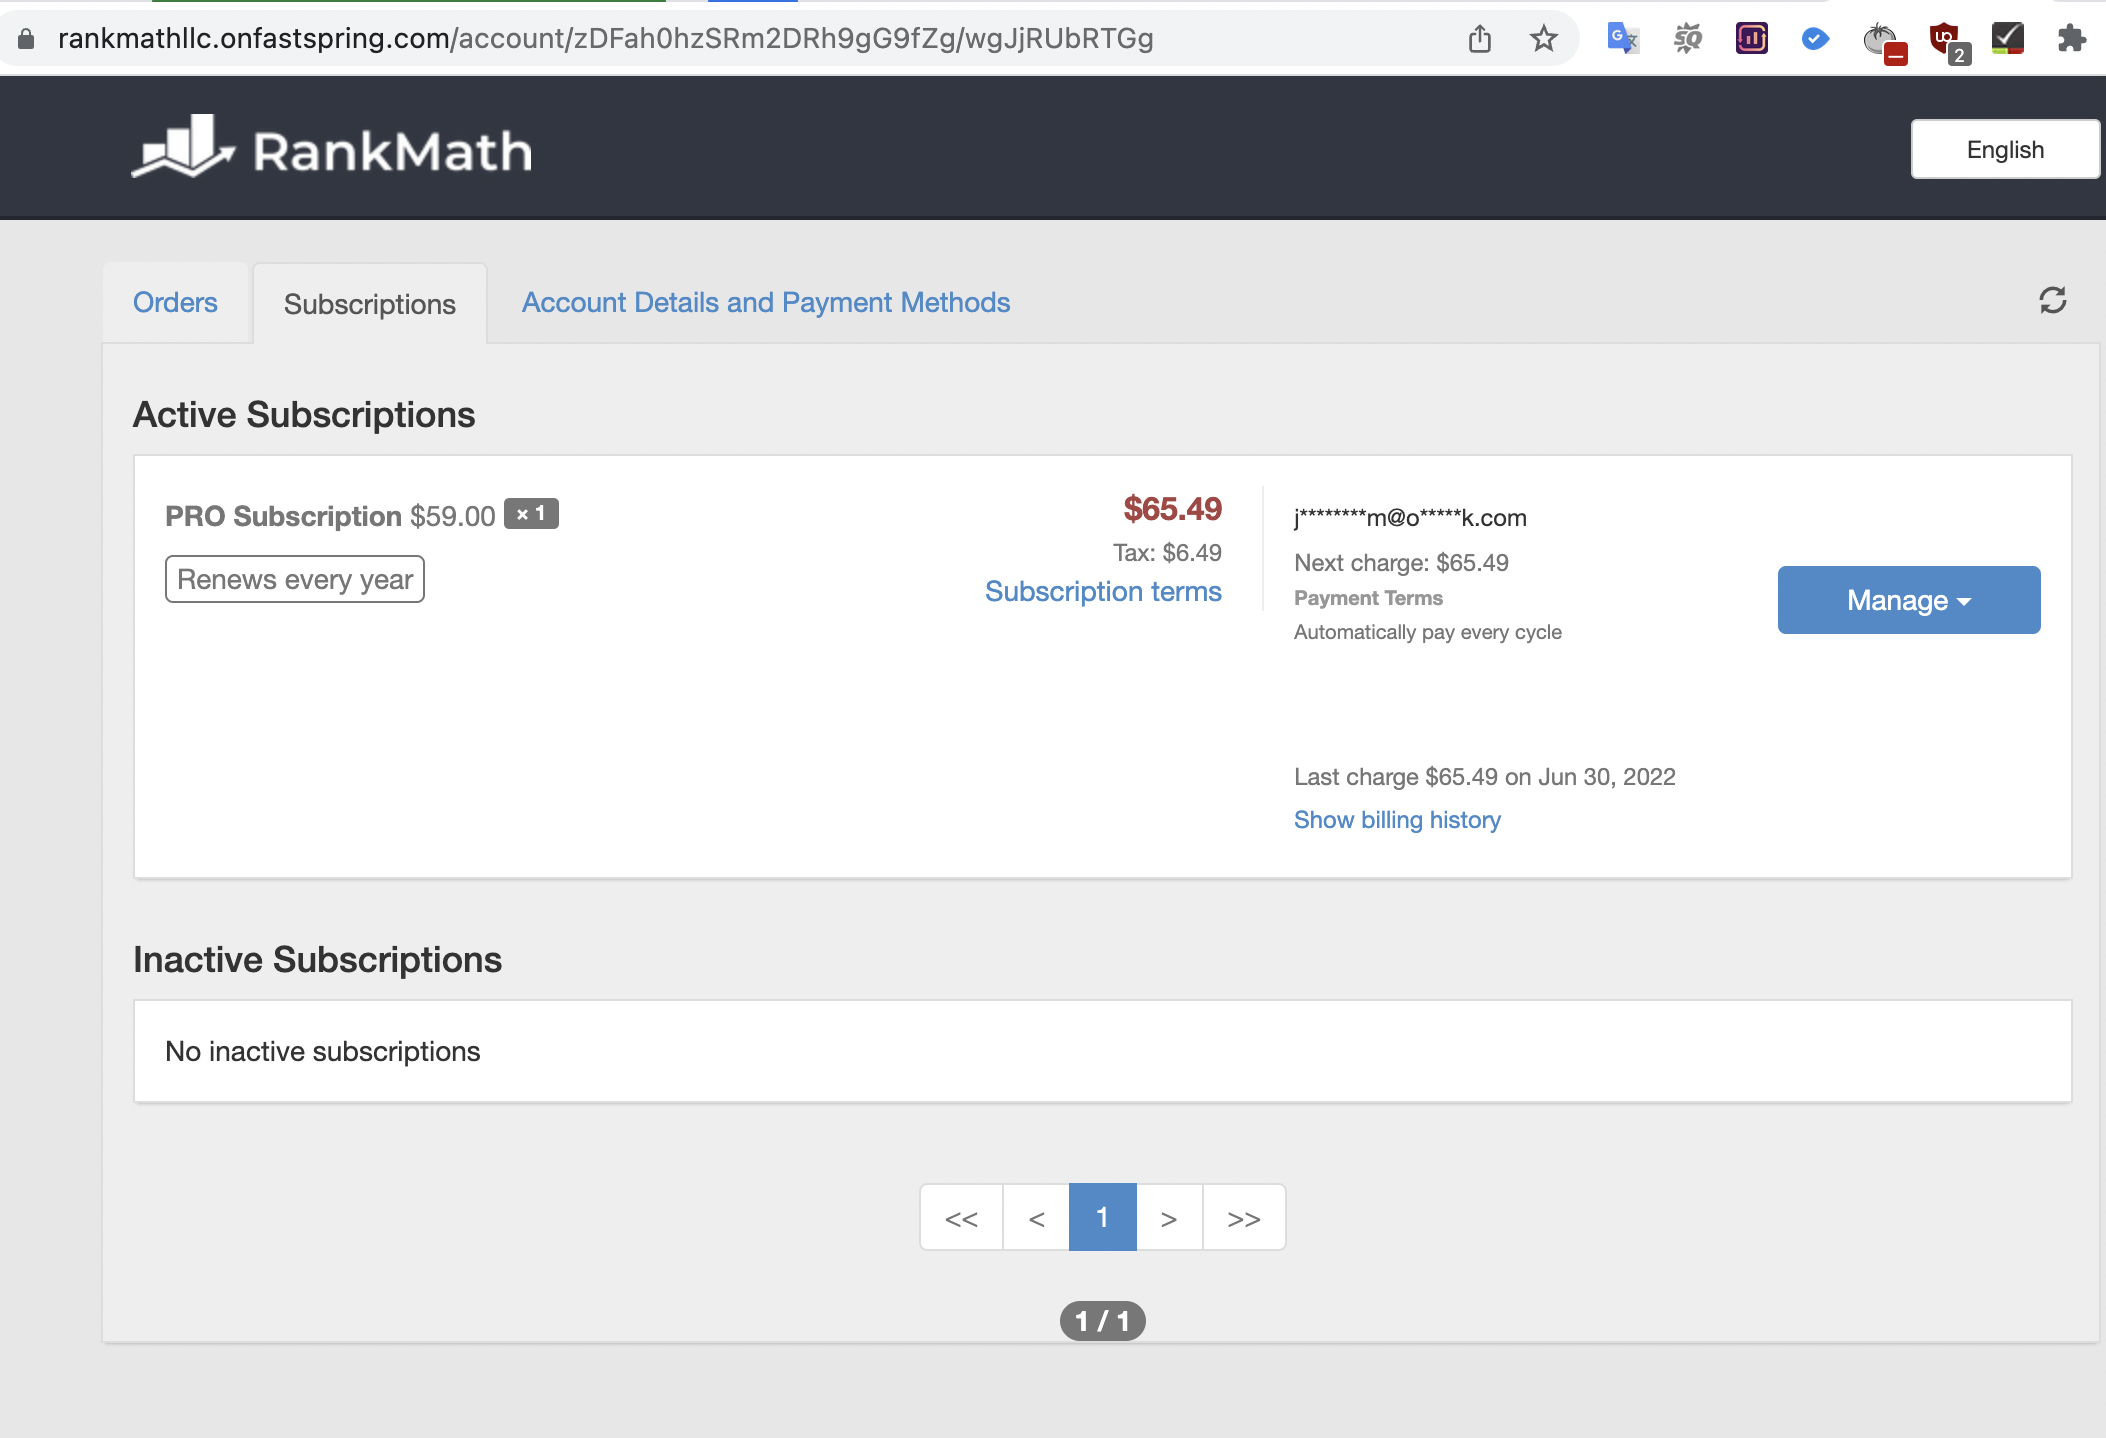Open the Google Translate extension

tap(1622, 38)
